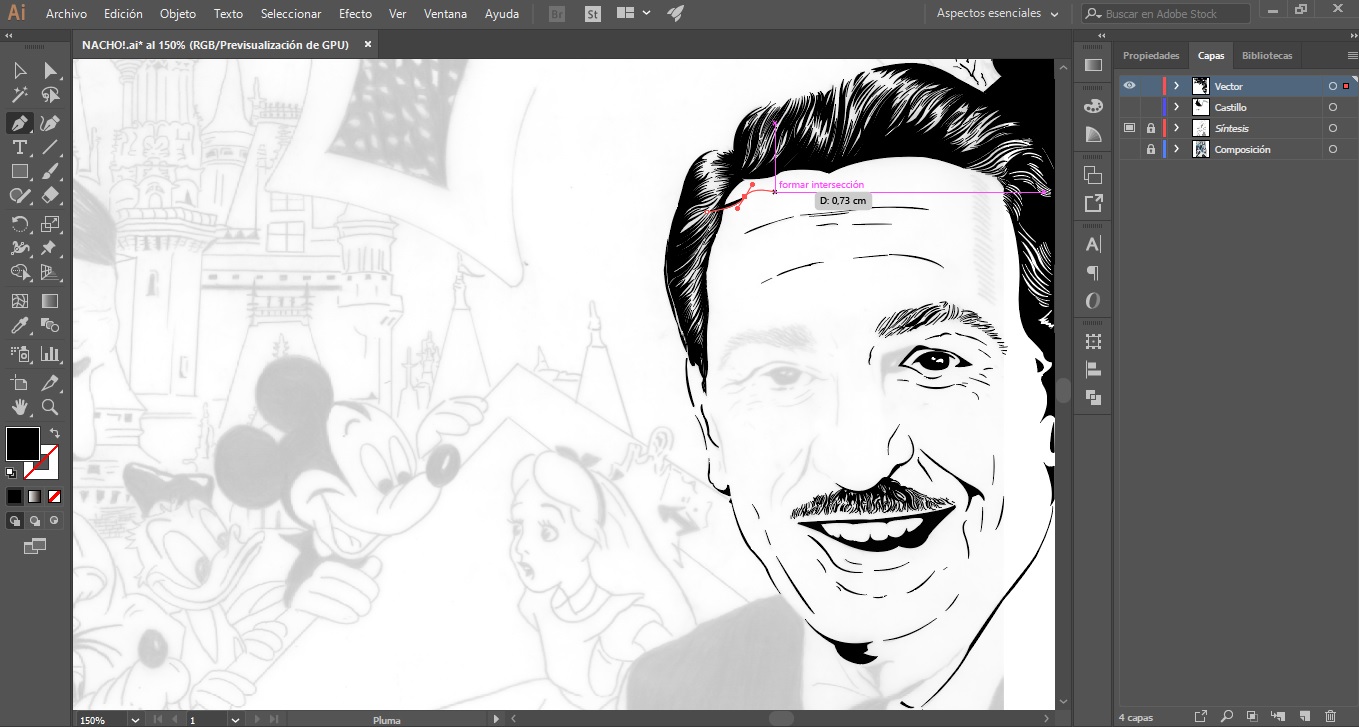
Task: Select the Rectangle tool
Action: tap(19, 172)
